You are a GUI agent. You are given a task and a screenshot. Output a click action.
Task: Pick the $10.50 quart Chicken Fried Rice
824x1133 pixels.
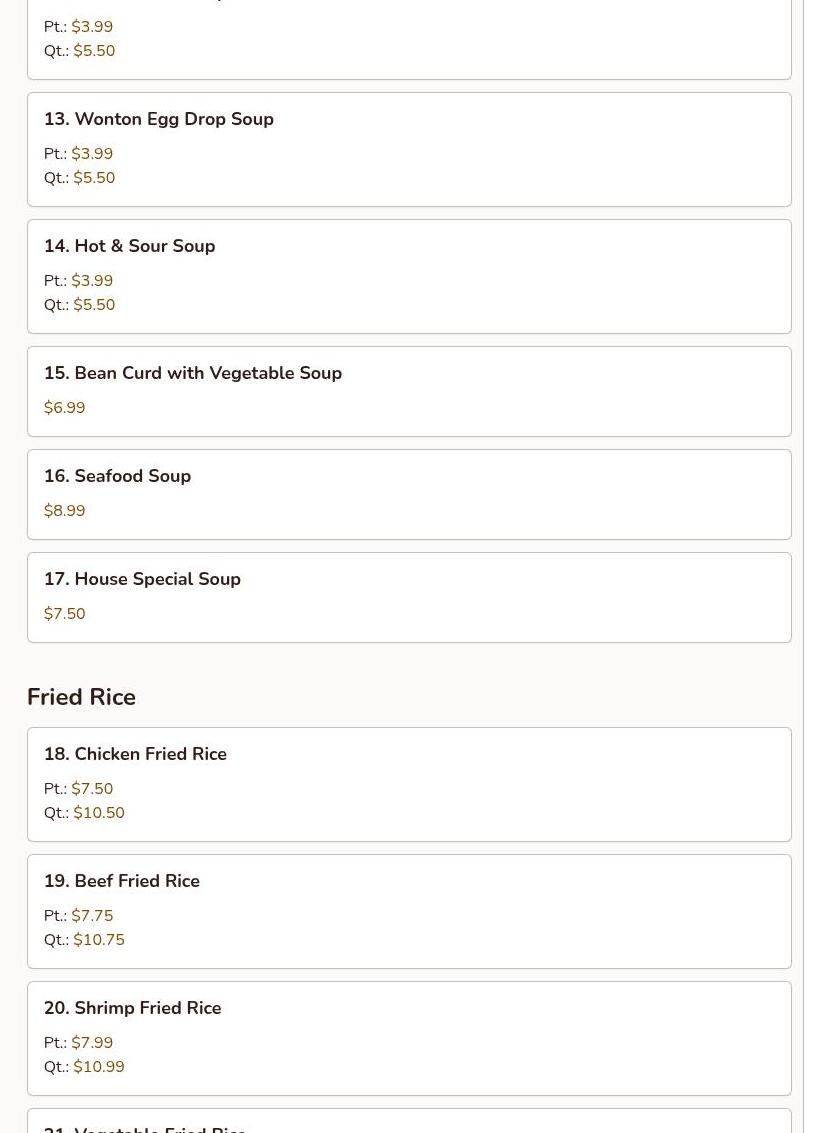coord(99,813)
